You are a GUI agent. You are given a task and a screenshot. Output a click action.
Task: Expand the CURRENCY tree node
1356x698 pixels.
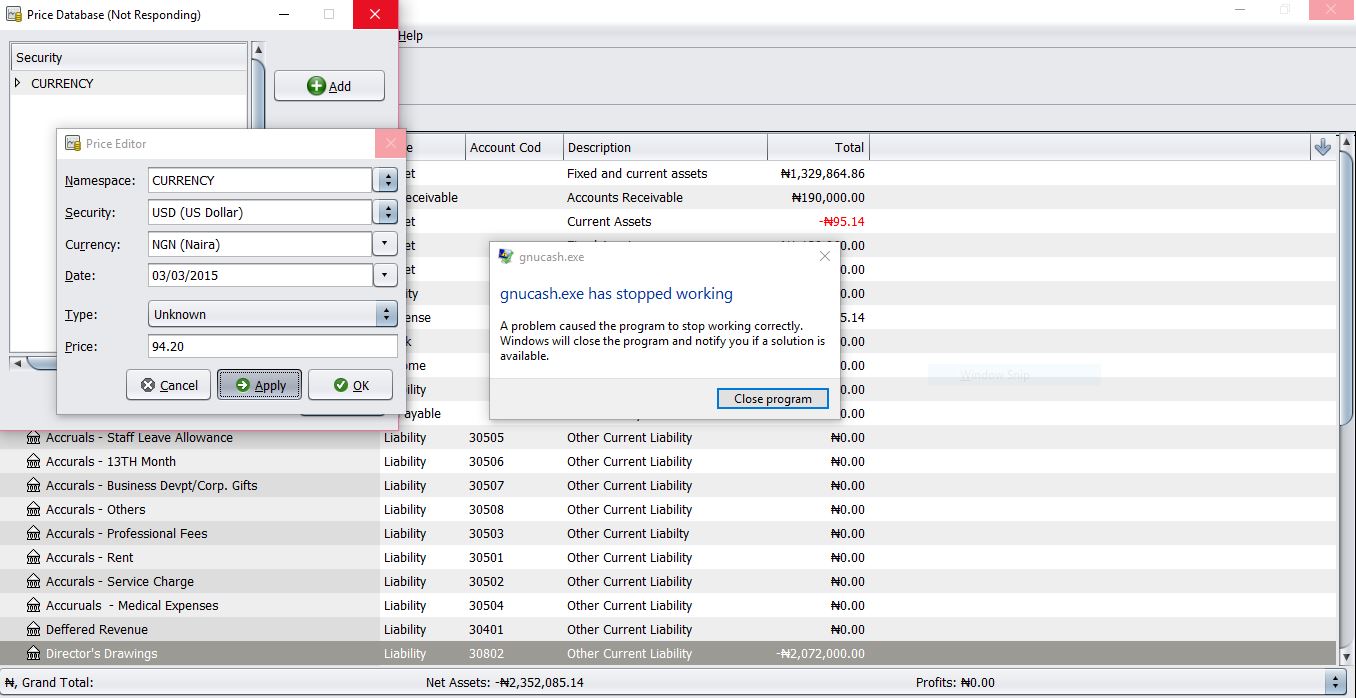tap(18, 83)
